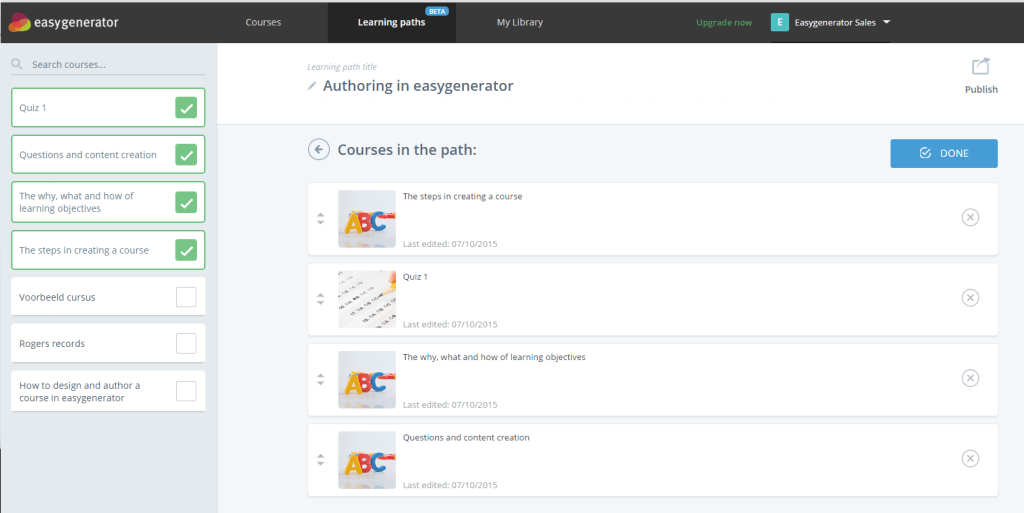Click the Authoring in easygenerator title
1024x513 pixels.
418,86
